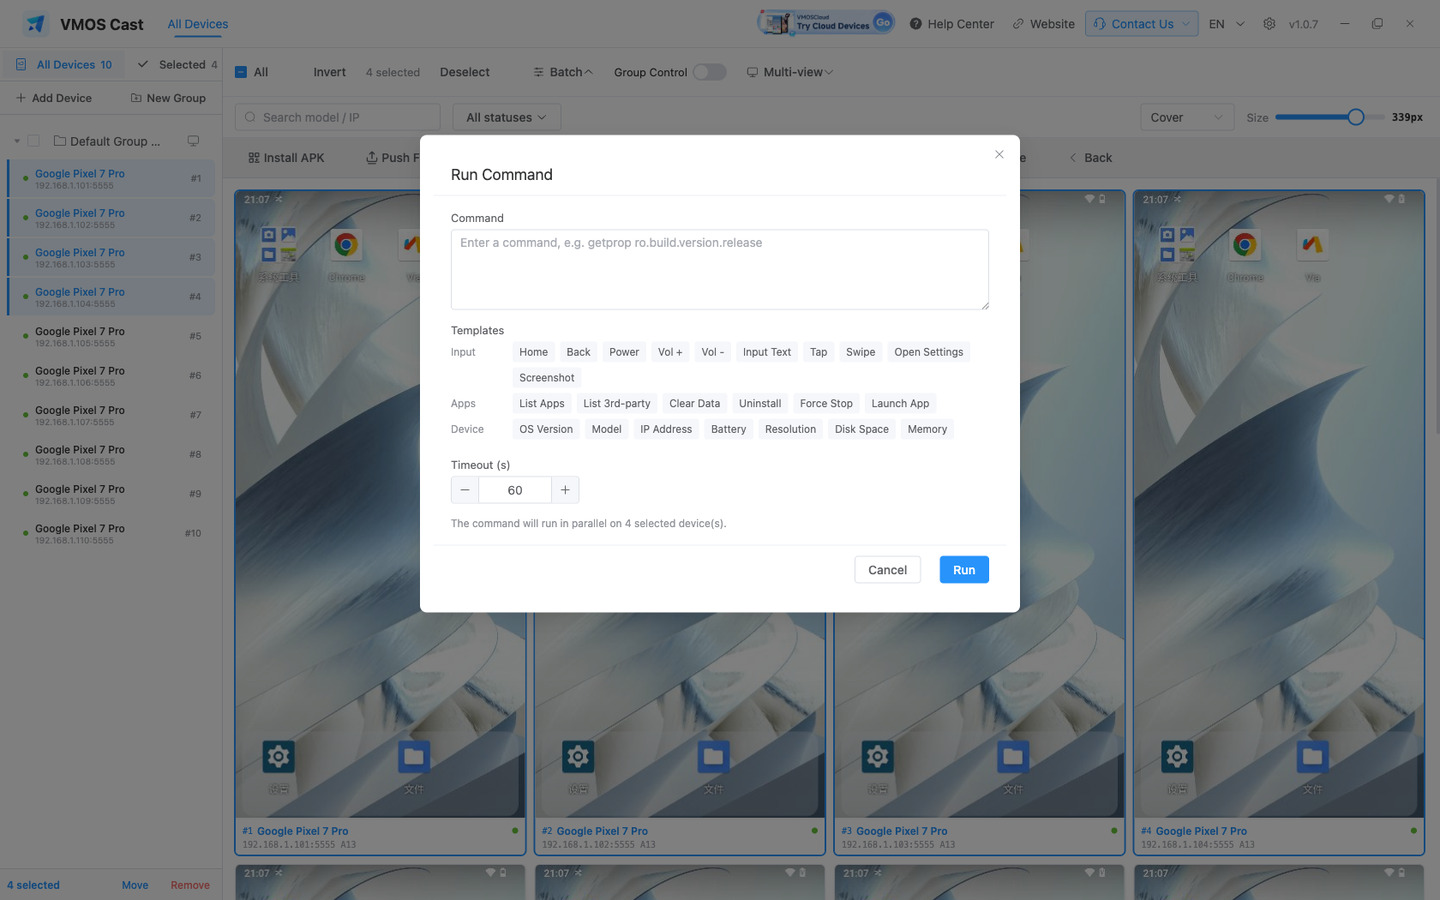The height and width of the screenshot is (900, 1440).
Task: Open the Files folder on device #4 screen
Action: point(1313,756)
